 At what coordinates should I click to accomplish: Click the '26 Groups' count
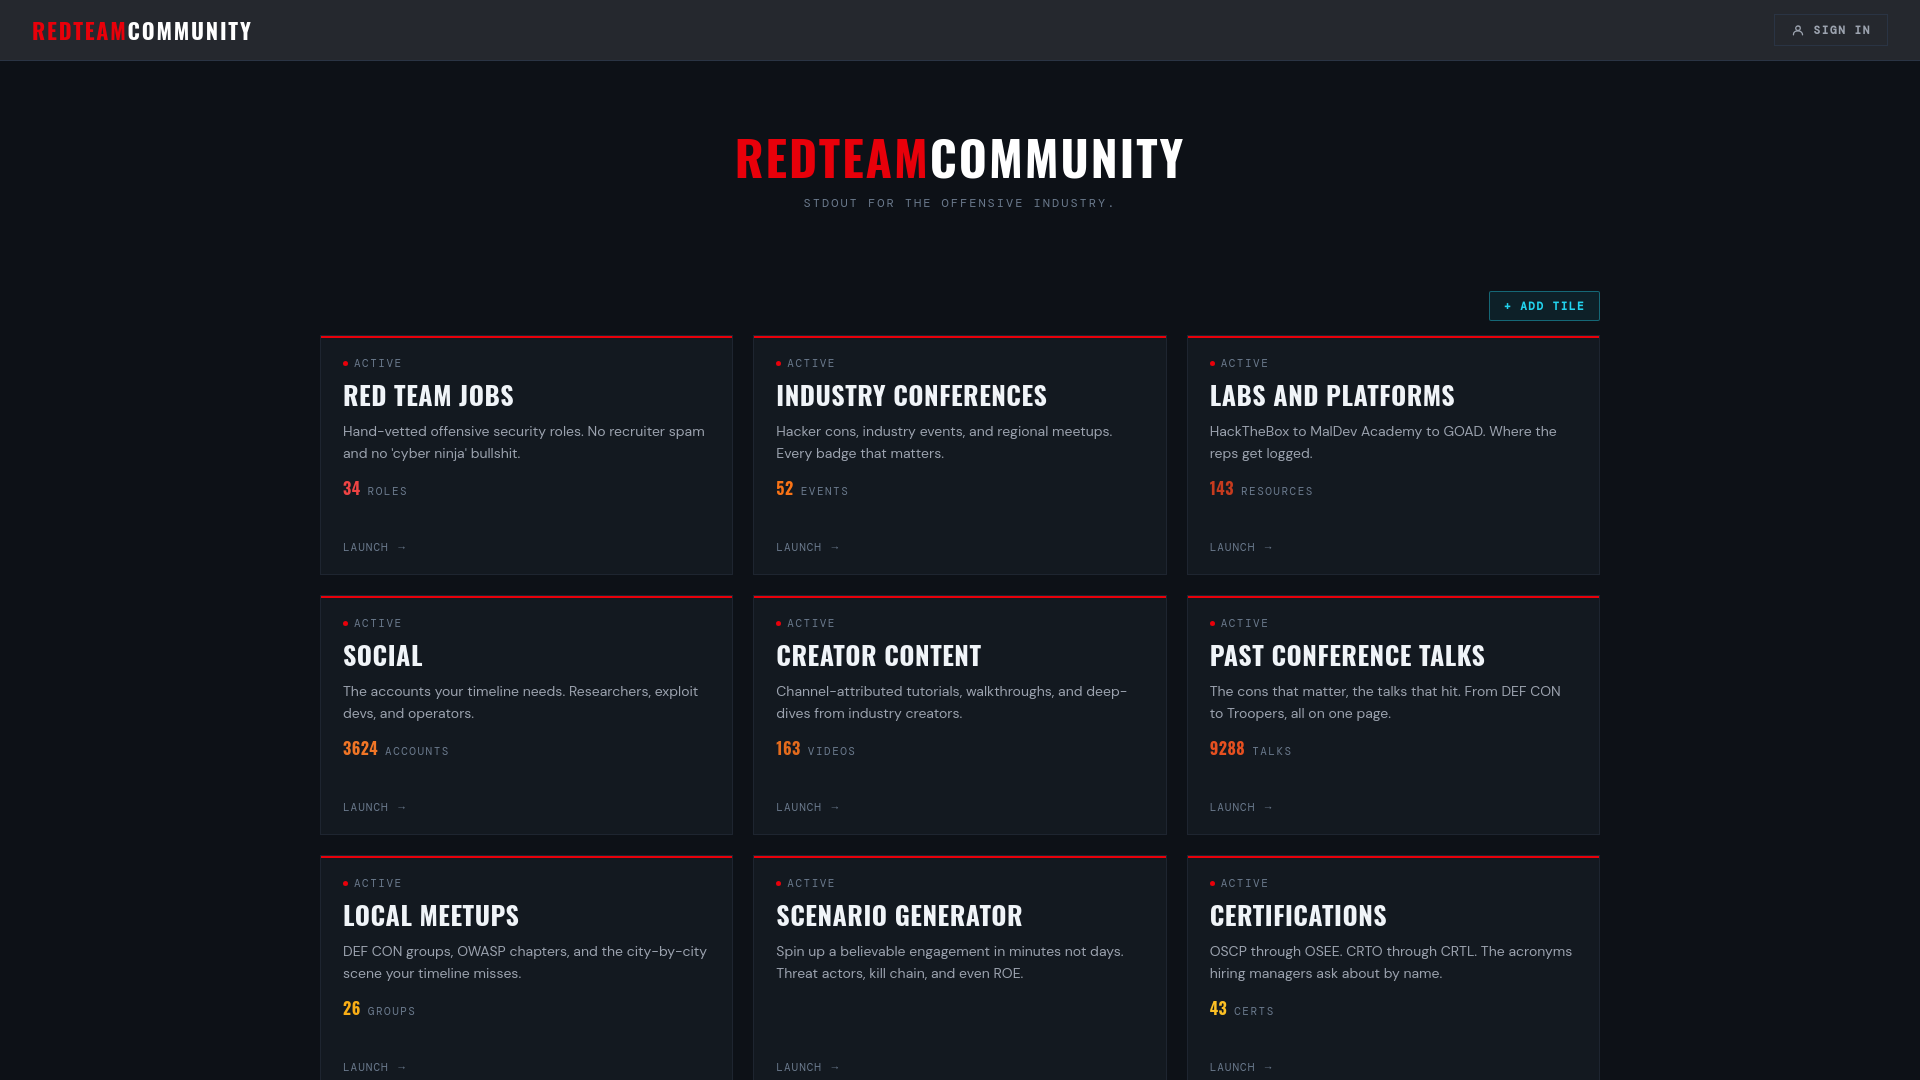pos(379,1010)
